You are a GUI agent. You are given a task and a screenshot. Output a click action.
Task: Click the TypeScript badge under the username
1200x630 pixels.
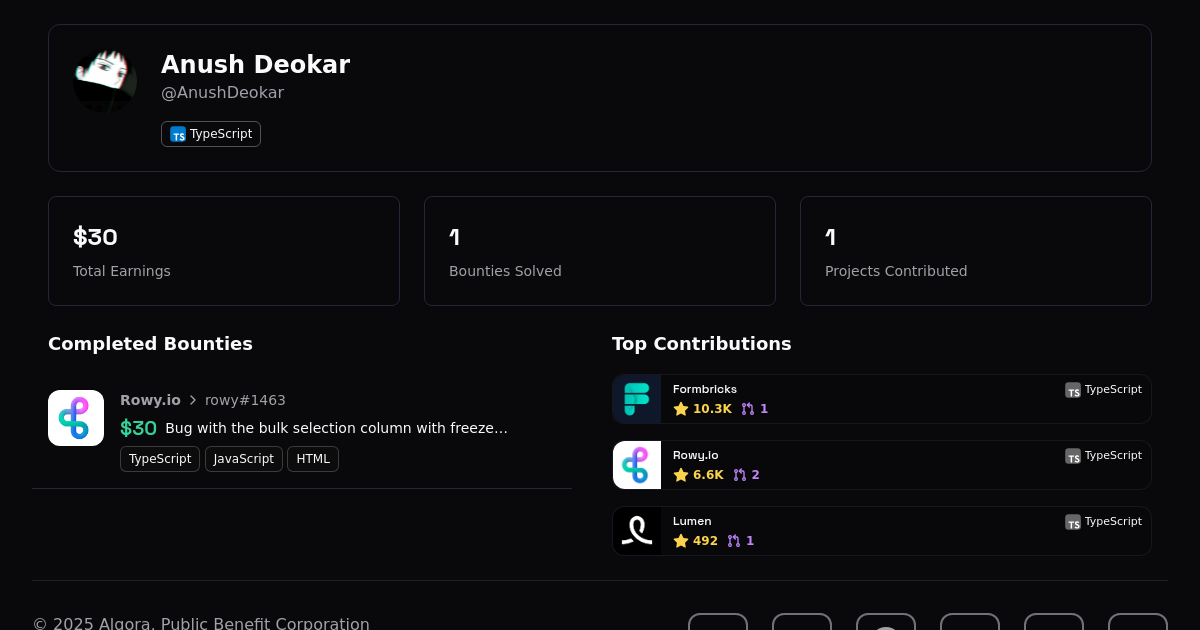[x=211, y=134]
